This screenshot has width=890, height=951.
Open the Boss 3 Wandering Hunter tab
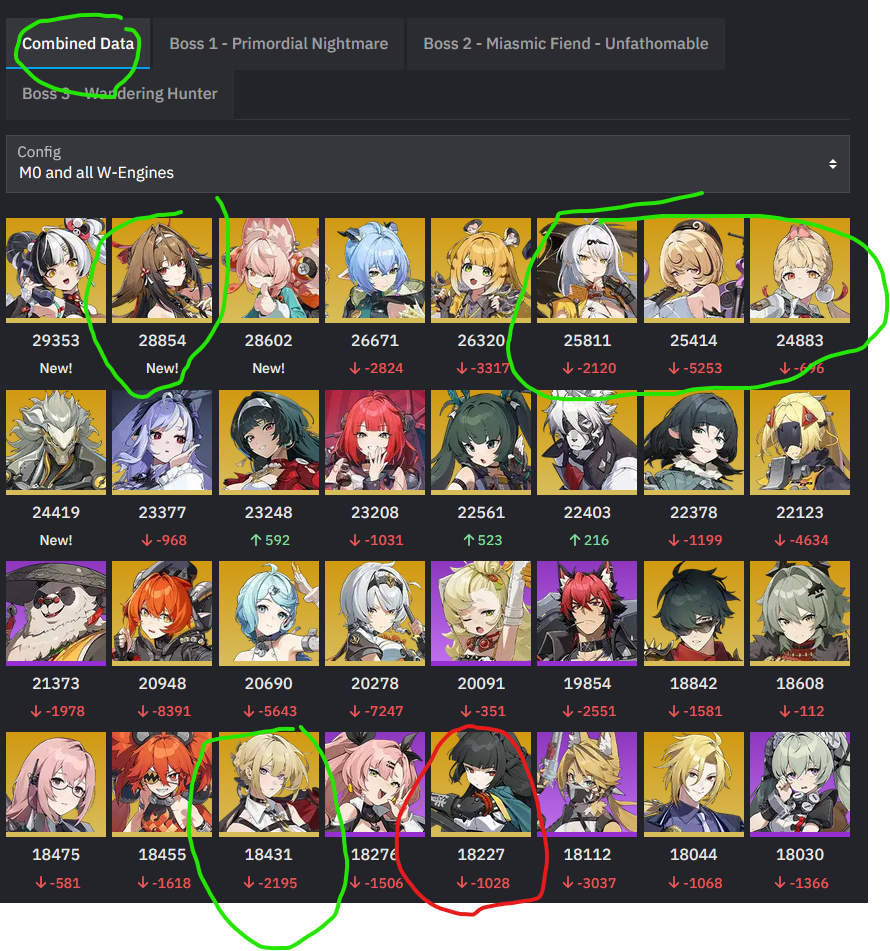(x=120, y=93)
